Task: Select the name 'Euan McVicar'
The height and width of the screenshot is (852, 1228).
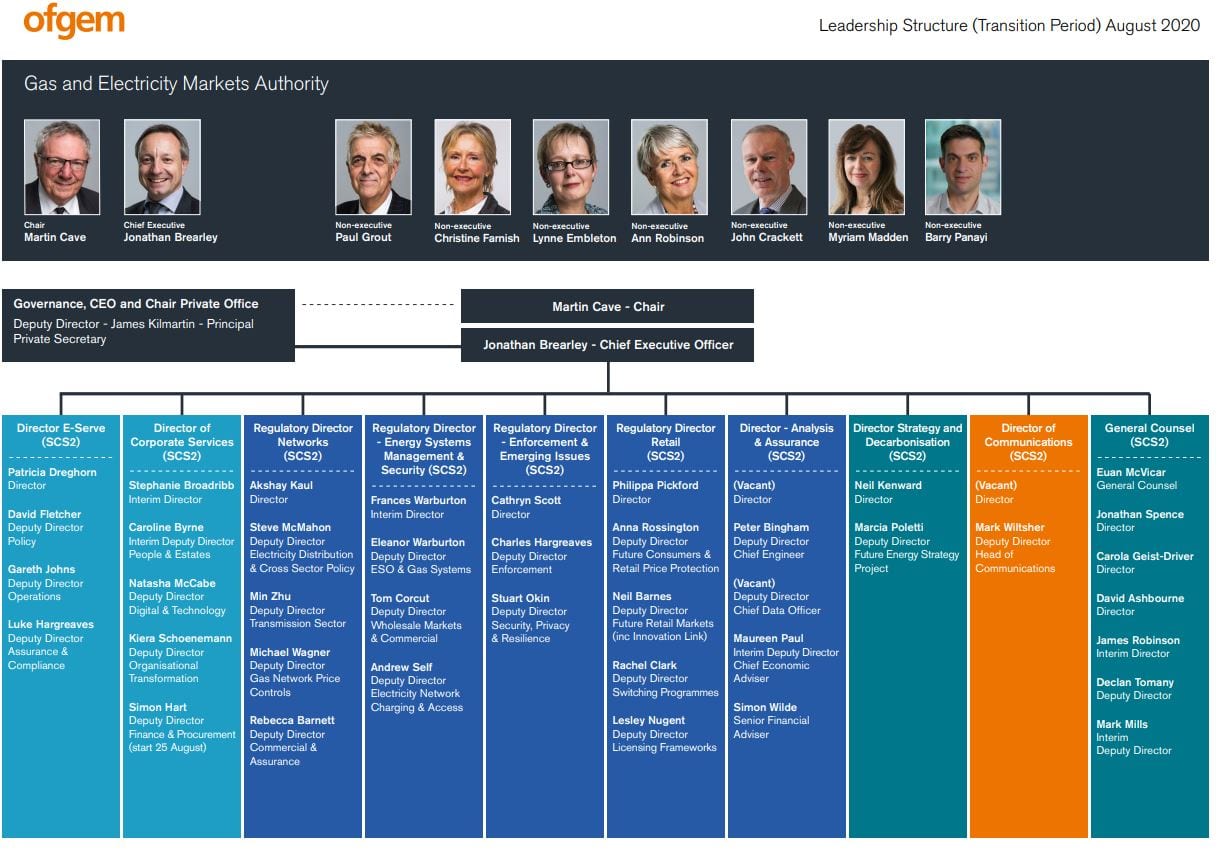Action: (x=1131, y=473)
